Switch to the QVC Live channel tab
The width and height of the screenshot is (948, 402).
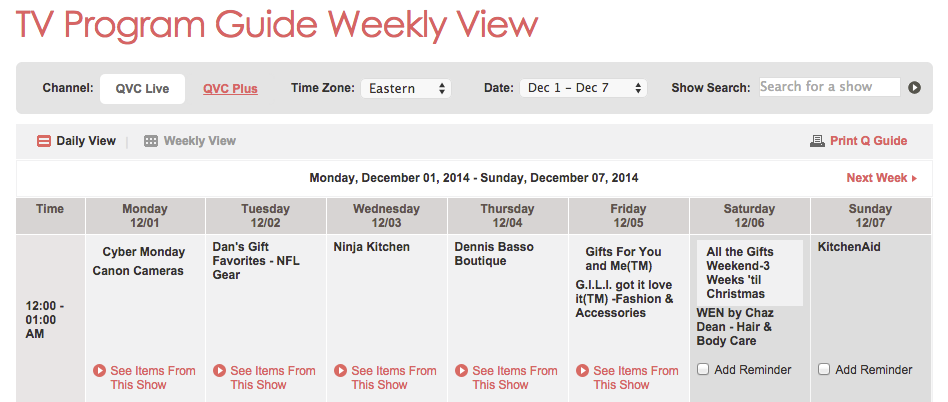pyautogui.click(x=143, y=88)
